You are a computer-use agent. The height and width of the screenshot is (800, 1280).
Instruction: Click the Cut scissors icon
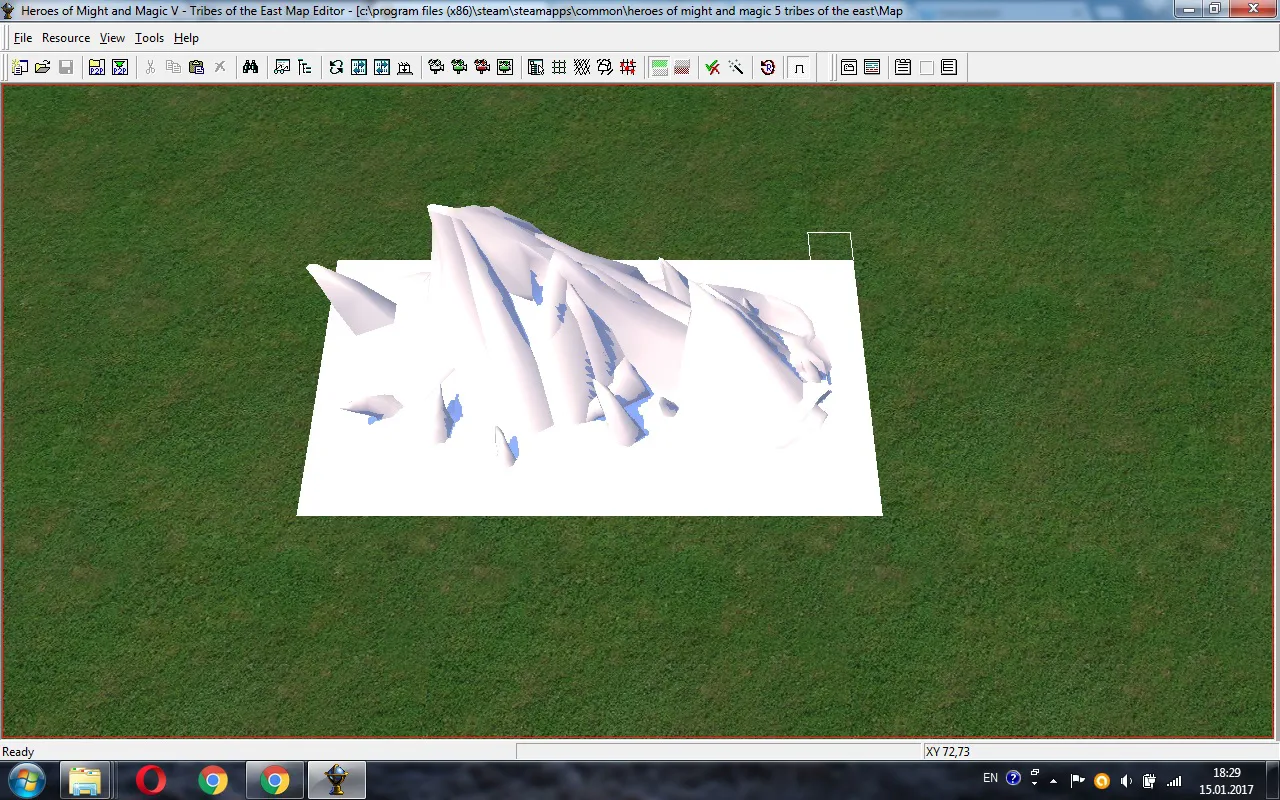(151, 67)
